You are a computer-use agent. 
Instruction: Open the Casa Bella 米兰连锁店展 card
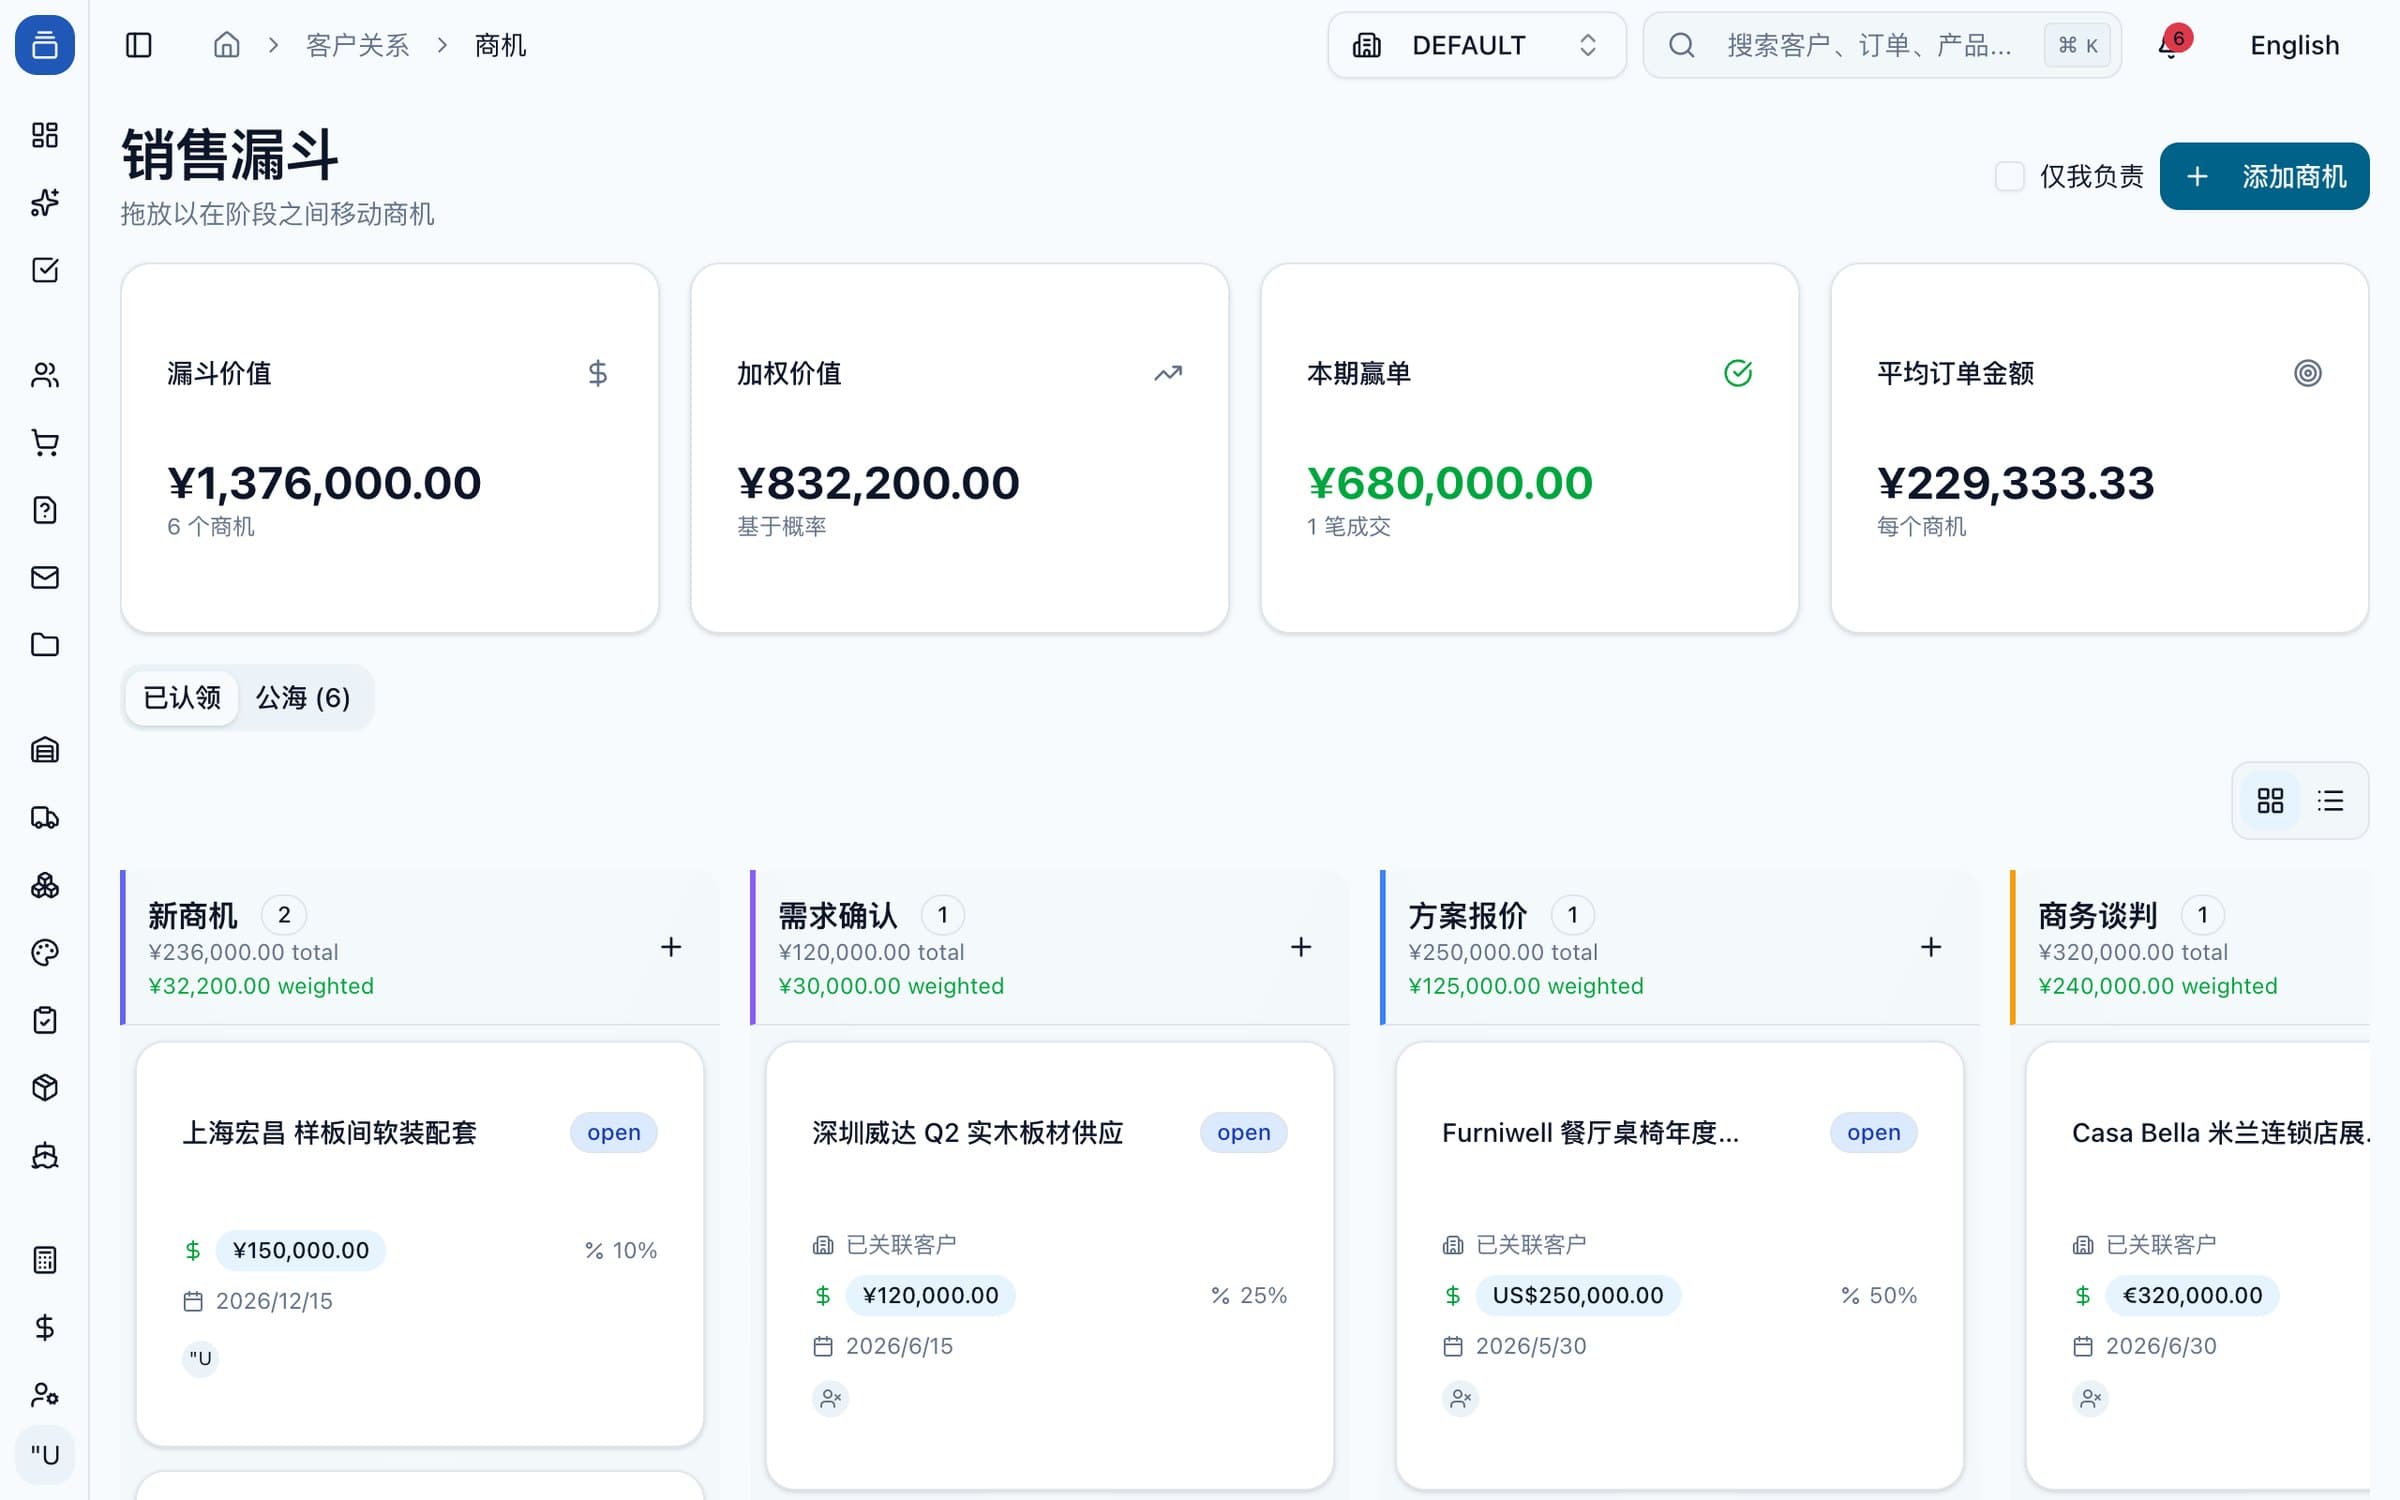(x=2198, y=1266)
